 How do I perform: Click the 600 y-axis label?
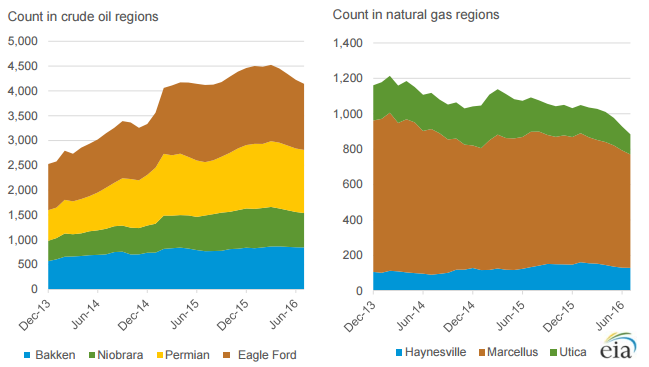(353, 184)
